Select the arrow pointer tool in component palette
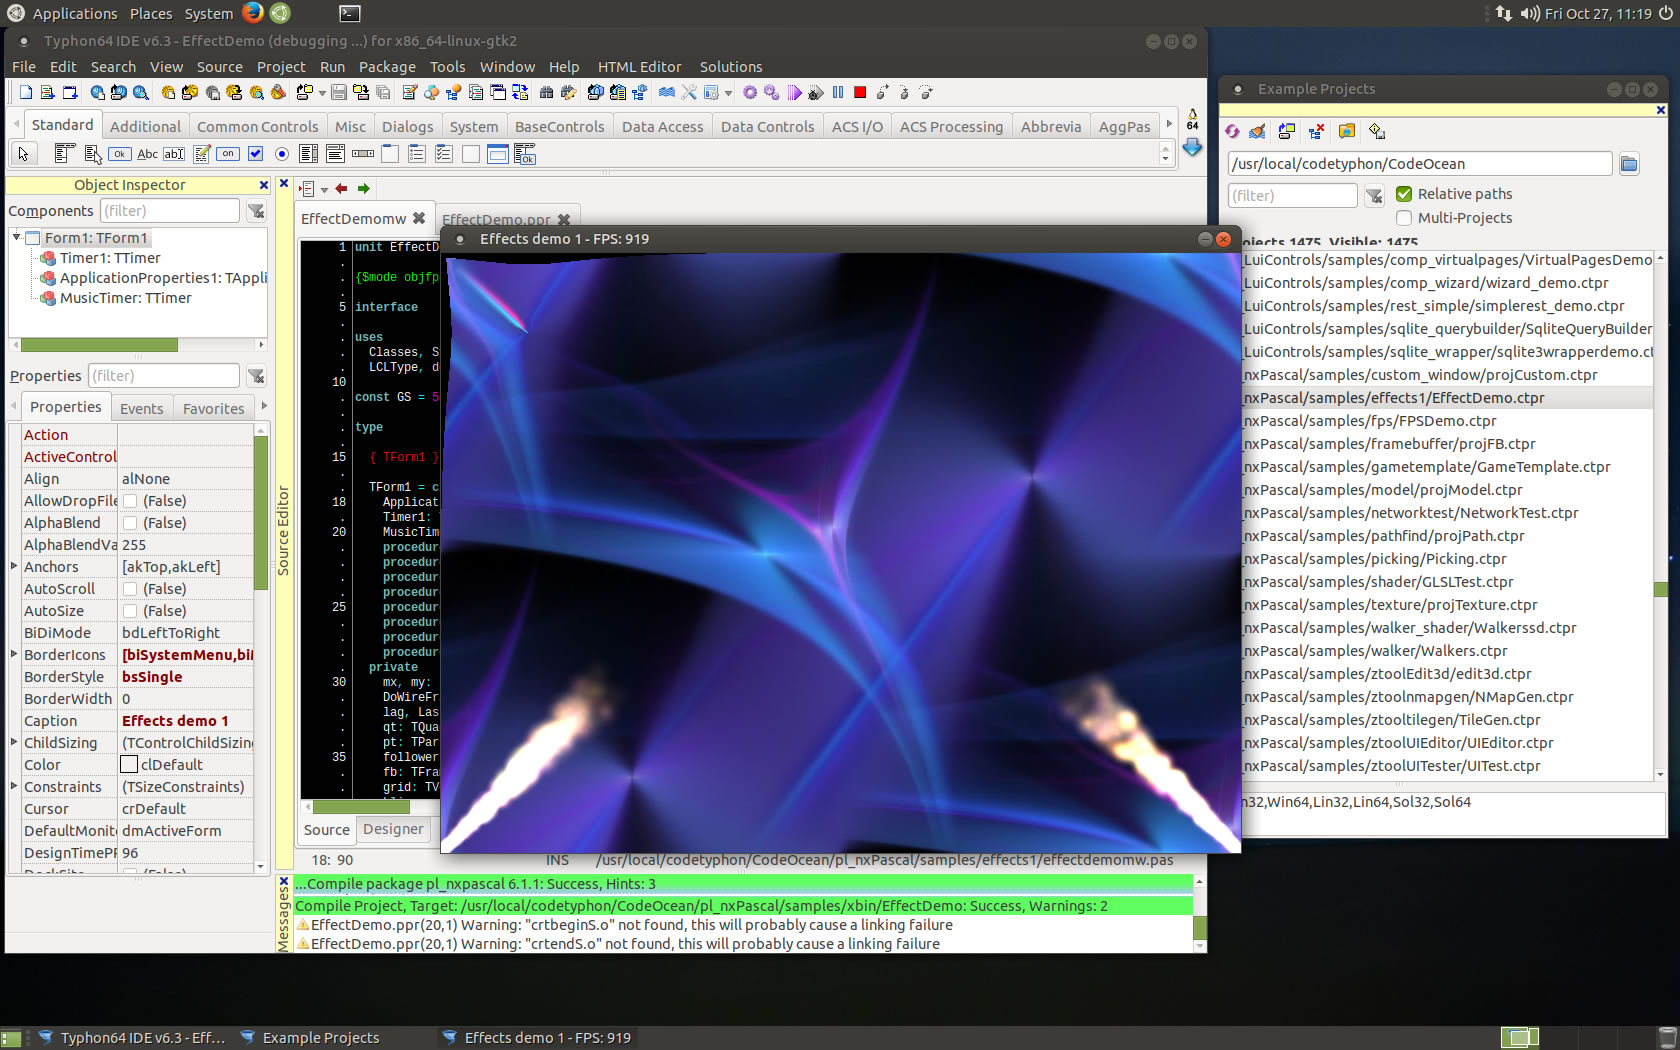 click(x=23, y=154)
